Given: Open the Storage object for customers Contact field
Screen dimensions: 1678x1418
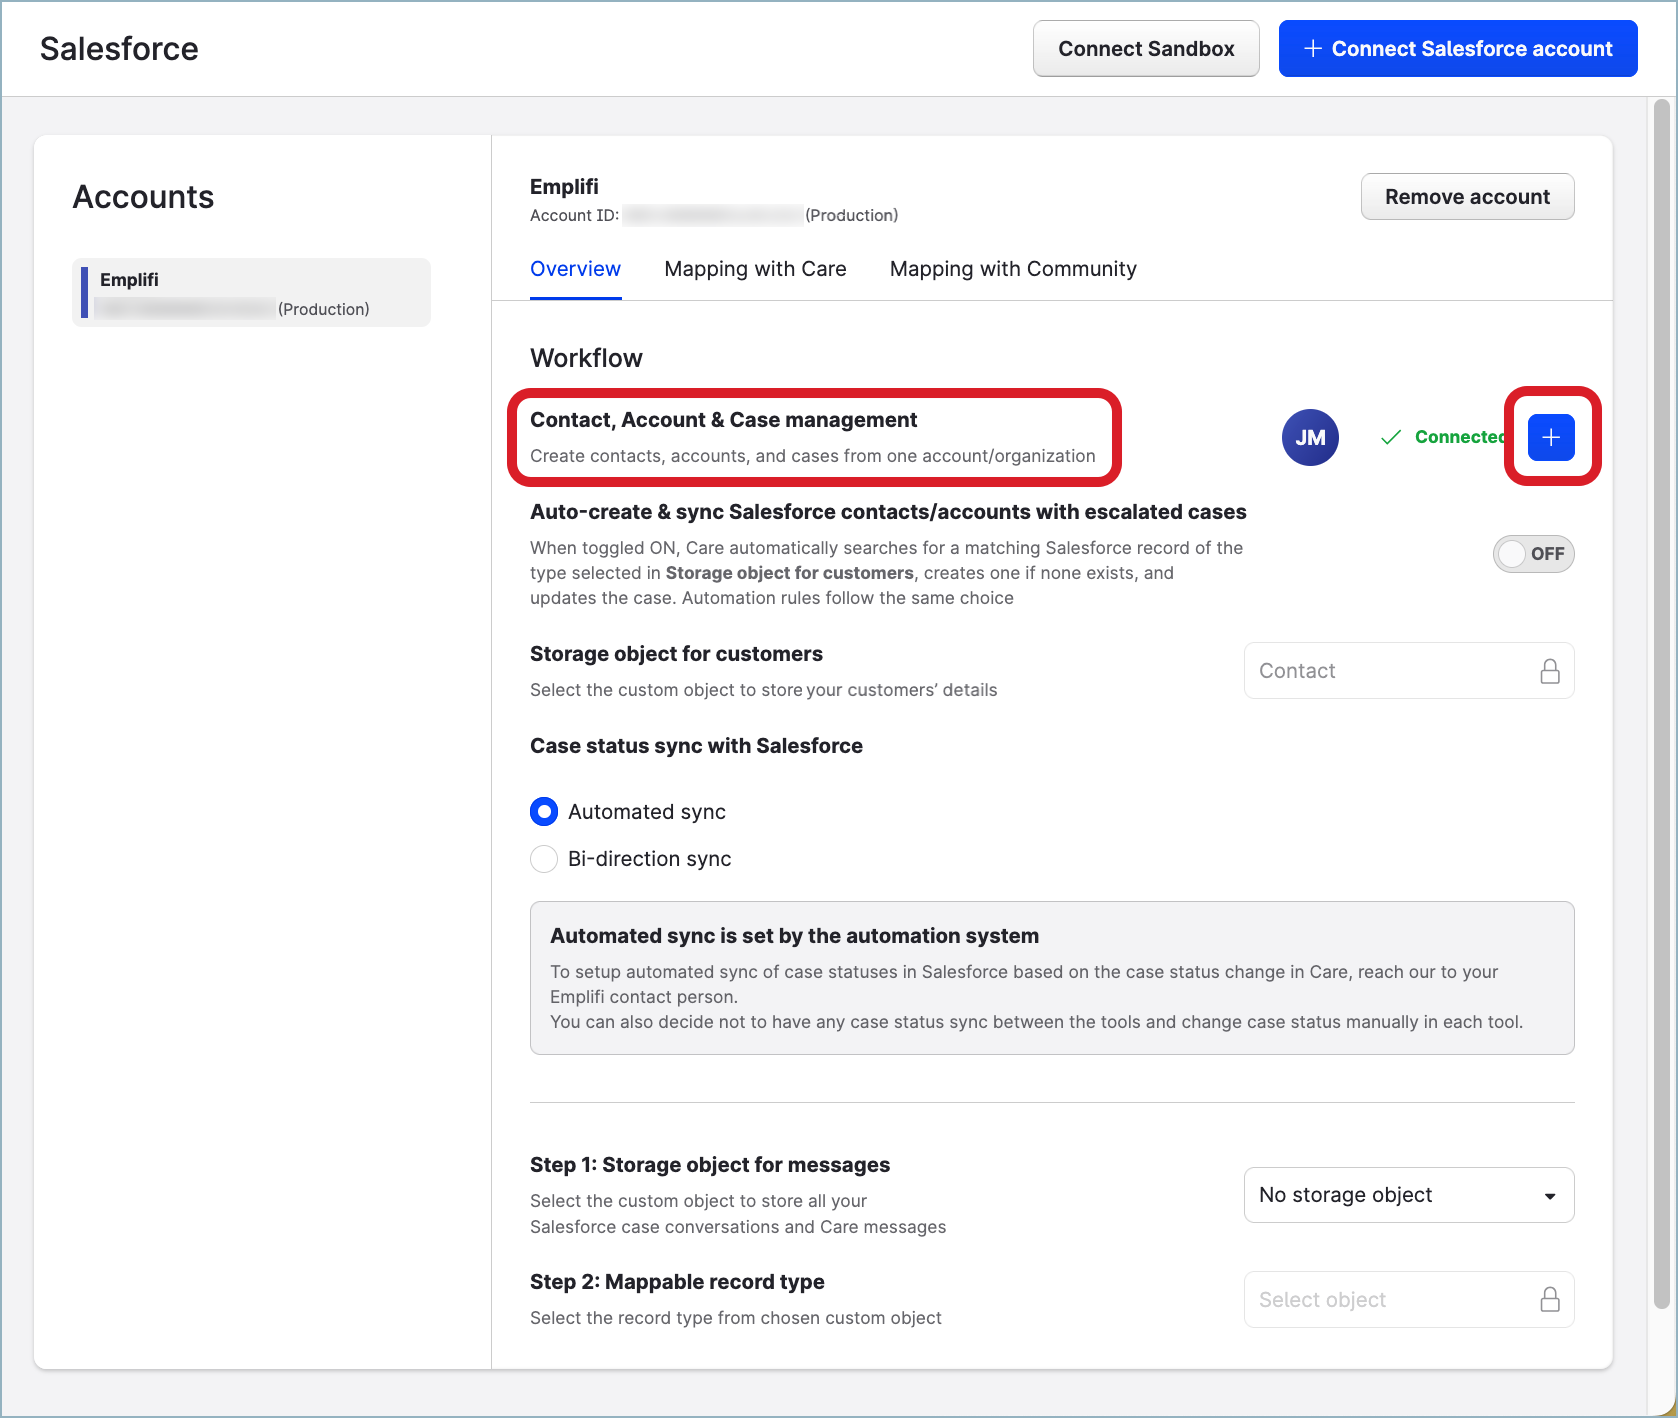Looking at the screenshot, I should (x=1409, y=671).
